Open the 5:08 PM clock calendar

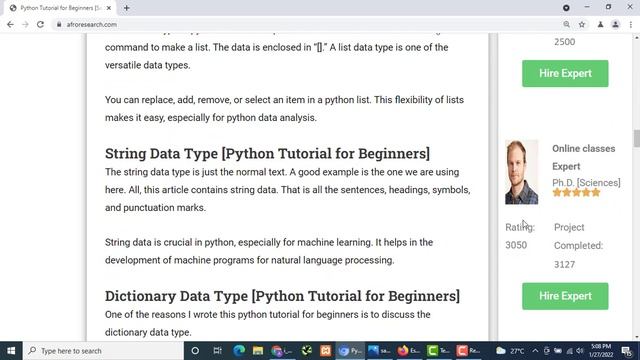[x=601, y=351]
